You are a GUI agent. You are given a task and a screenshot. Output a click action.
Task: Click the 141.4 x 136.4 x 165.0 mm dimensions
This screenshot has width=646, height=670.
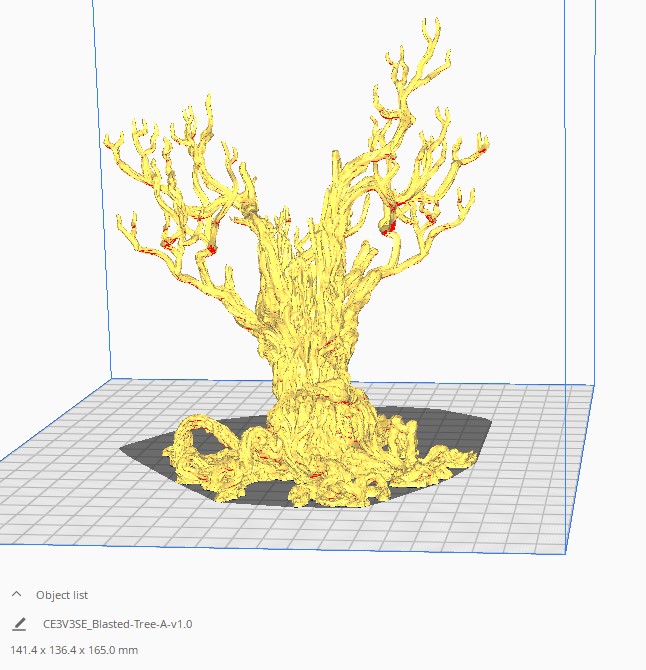(74, 650)
